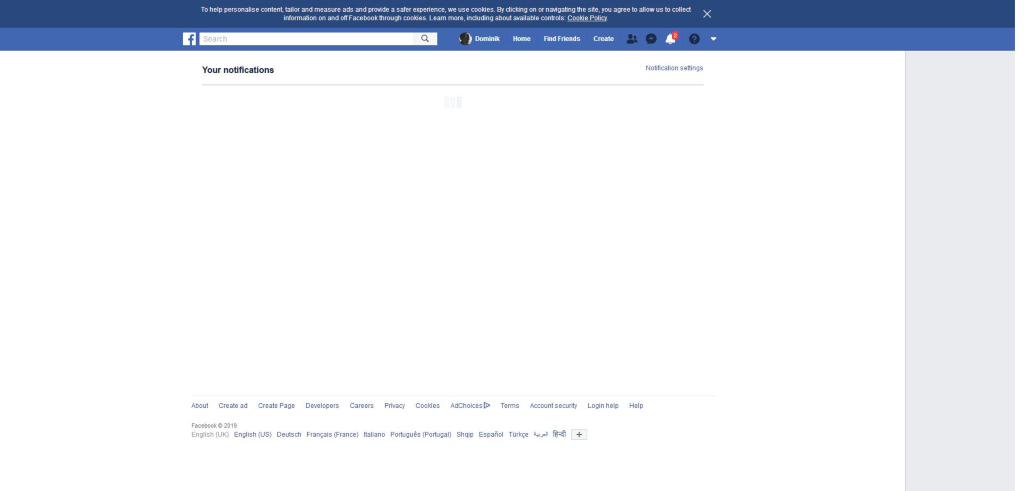Click the About footer link
Image resolution: width=1024 pixels, height=491 pixels.
coord(200,405)
